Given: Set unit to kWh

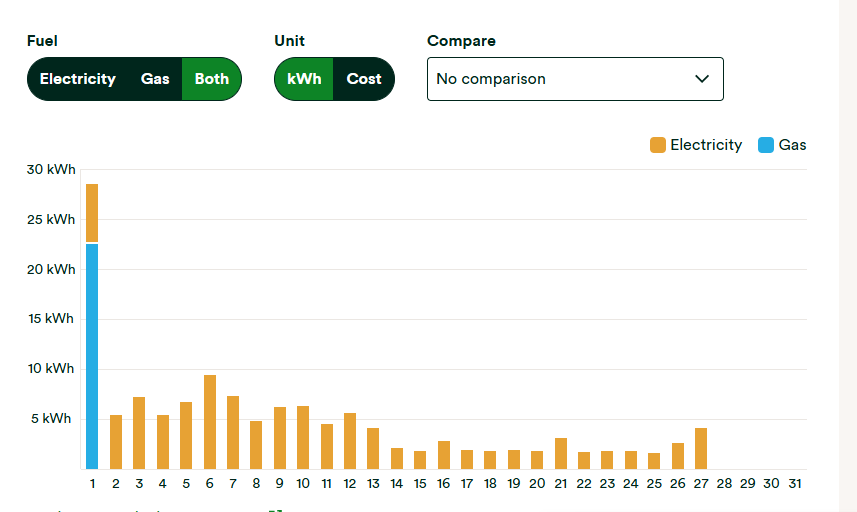Looking at the screenshot, I should [304, 79].
